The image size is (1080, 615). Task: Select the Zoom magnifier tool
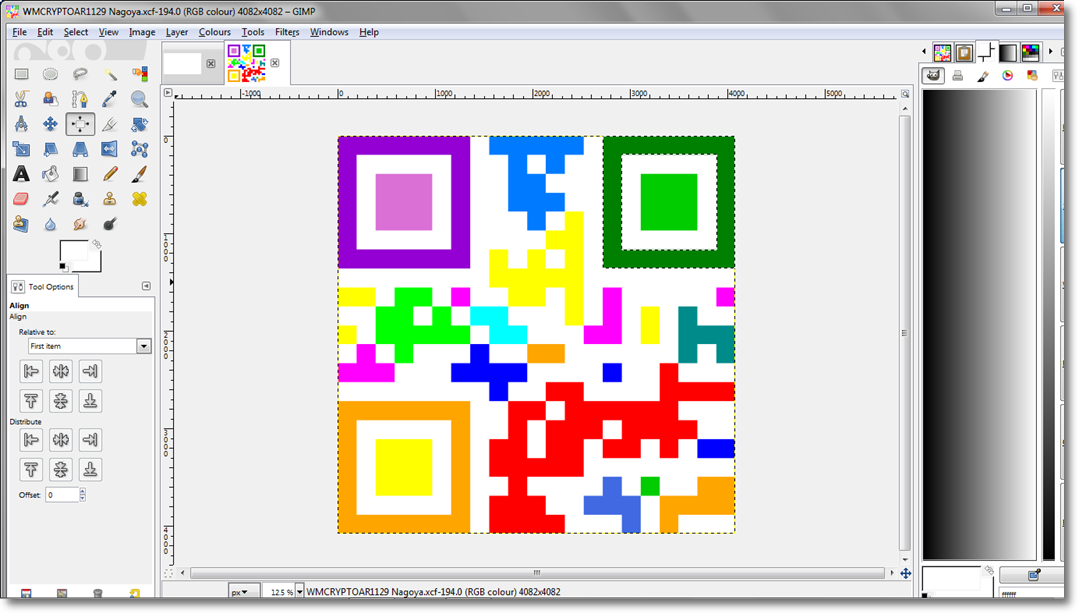[140, 99]
